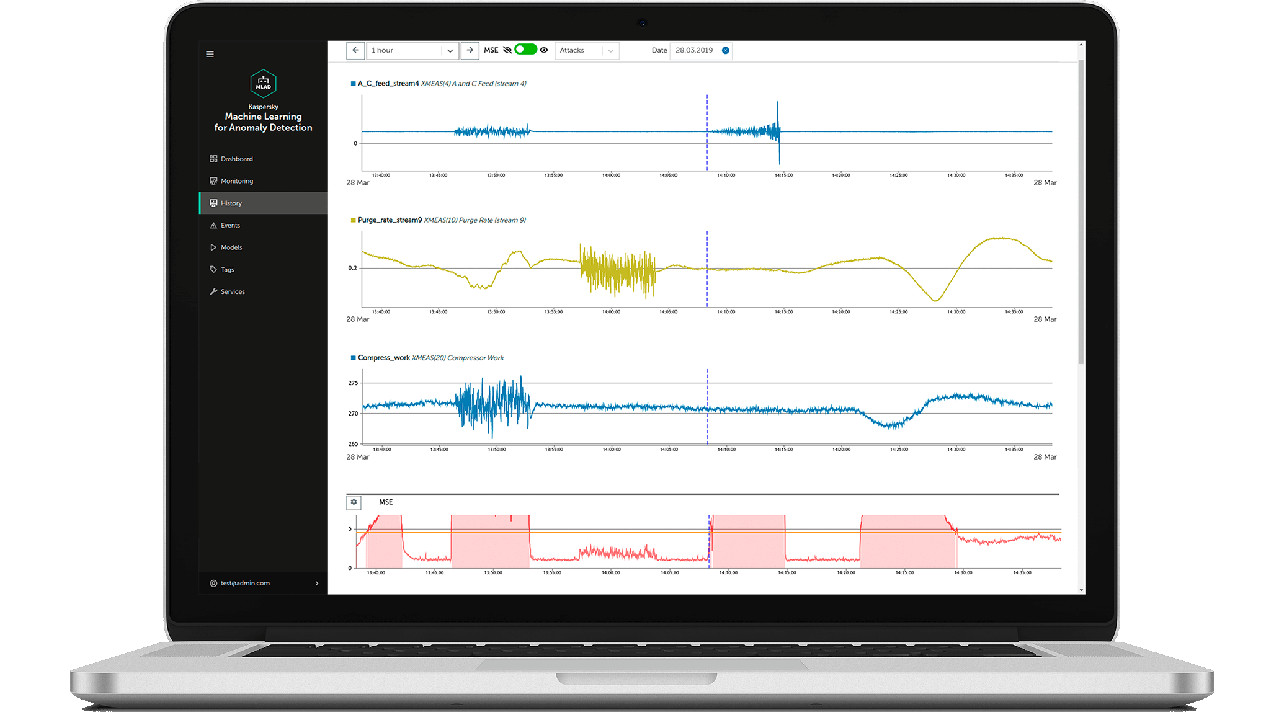This screenshot has width=1280, height=720.
Task: Click the A_C_feed_stream4 chart title
Action: (442, 83)
